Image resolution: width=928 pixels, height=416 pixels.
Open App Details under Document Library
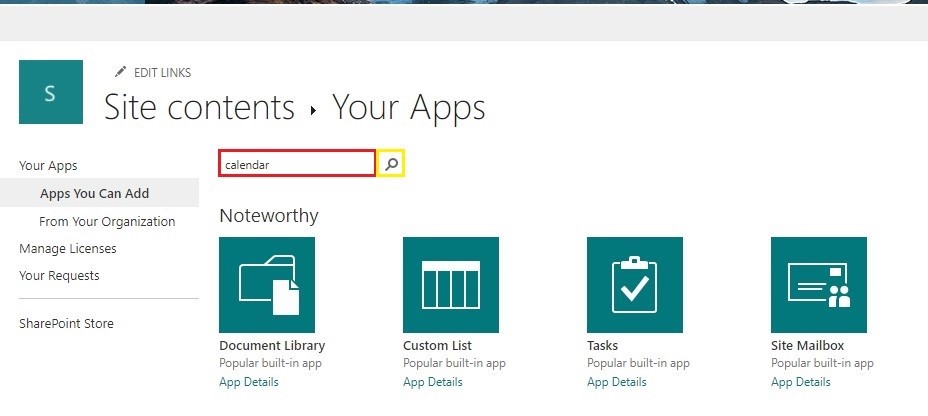[249, 382]
